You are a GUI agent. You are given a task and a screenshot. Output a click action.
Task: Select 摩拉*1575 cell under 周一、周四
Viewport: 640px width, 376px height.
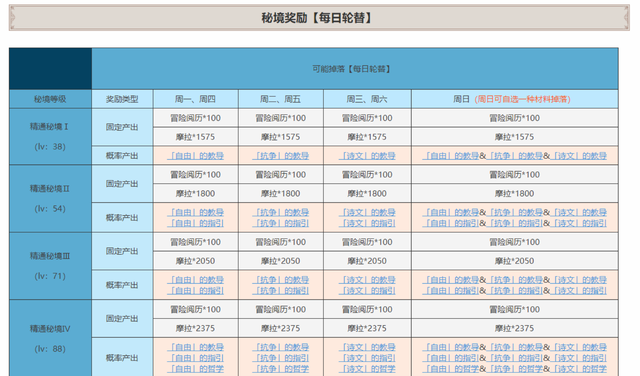196,137
